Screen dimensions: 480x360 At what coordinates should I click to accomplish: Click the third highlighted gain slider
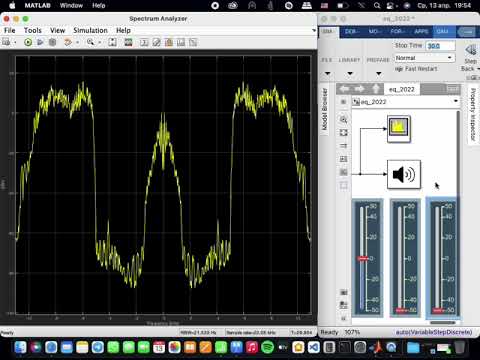click(443, 257)
